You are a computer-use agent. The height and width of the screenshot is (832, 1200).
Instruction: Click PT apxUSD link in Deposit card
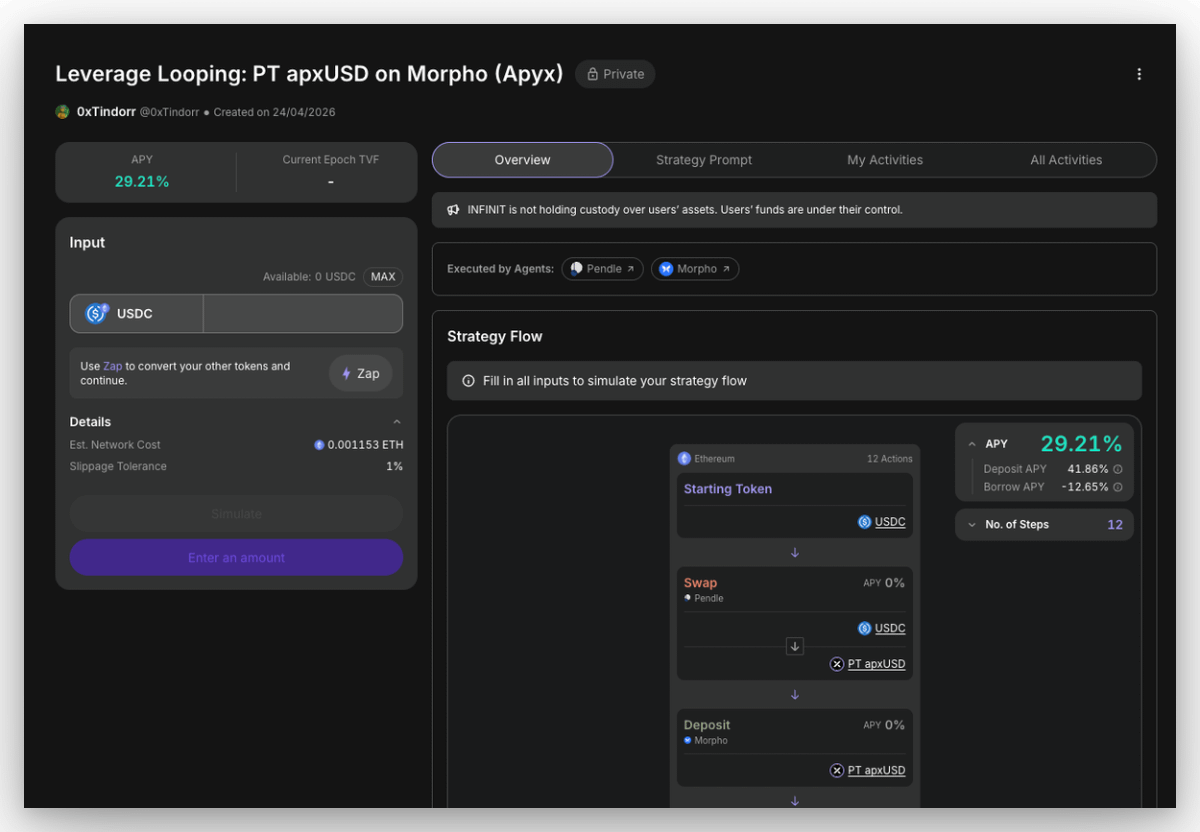pyautogui.click(x=876, y=770)
